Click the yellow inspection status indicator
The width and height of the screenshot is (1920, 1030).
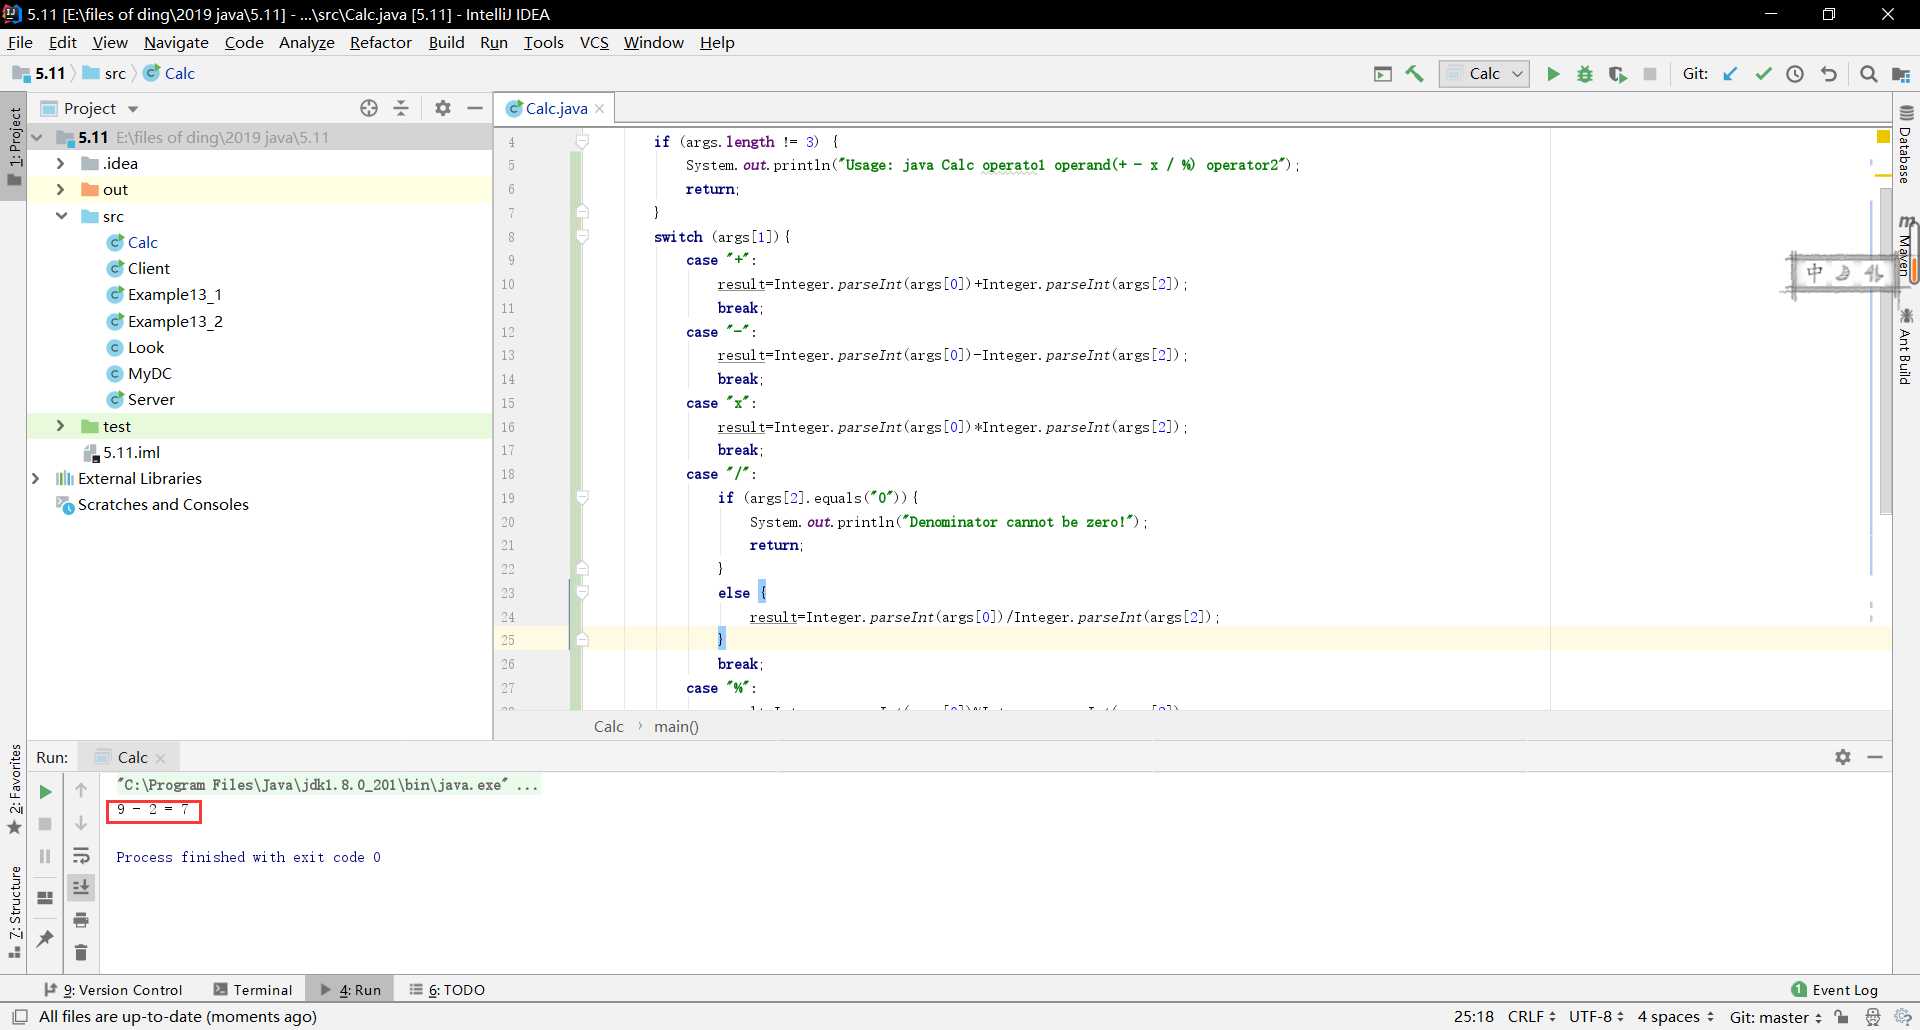pyautogui.click(x=1883, y=136)
